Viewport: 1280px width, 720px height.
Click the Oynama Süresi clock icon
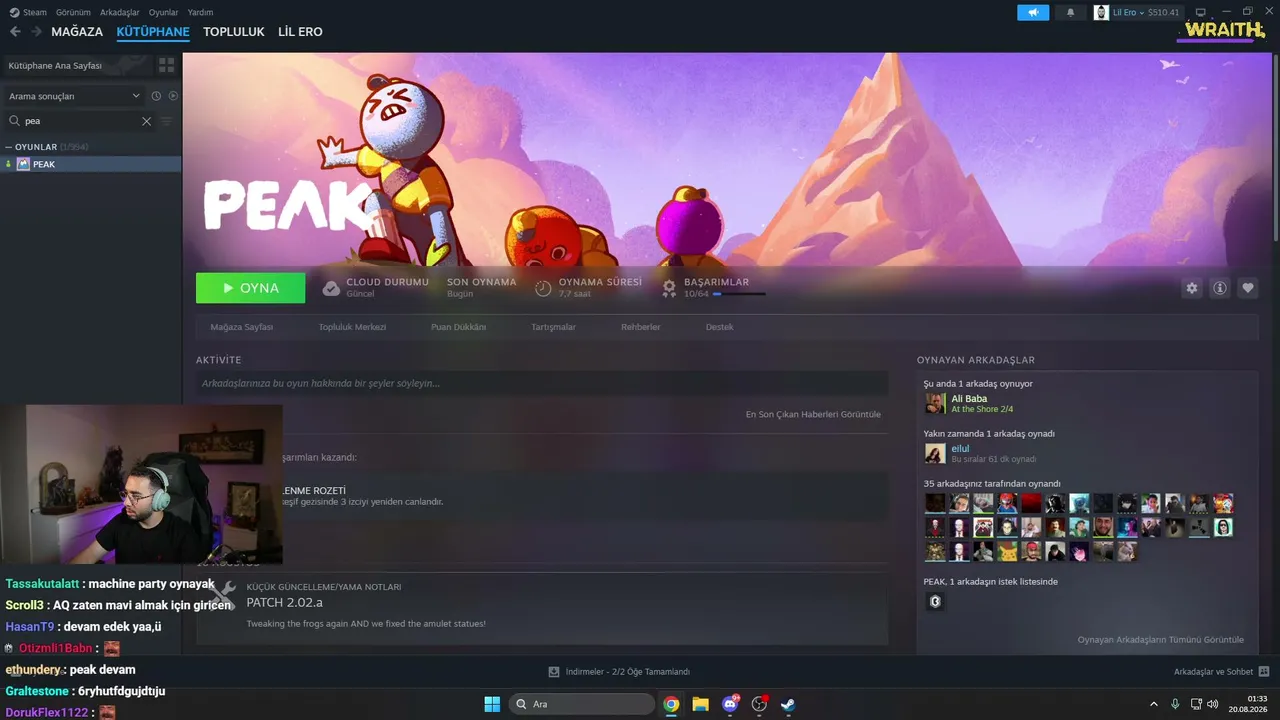pos(543,288)
